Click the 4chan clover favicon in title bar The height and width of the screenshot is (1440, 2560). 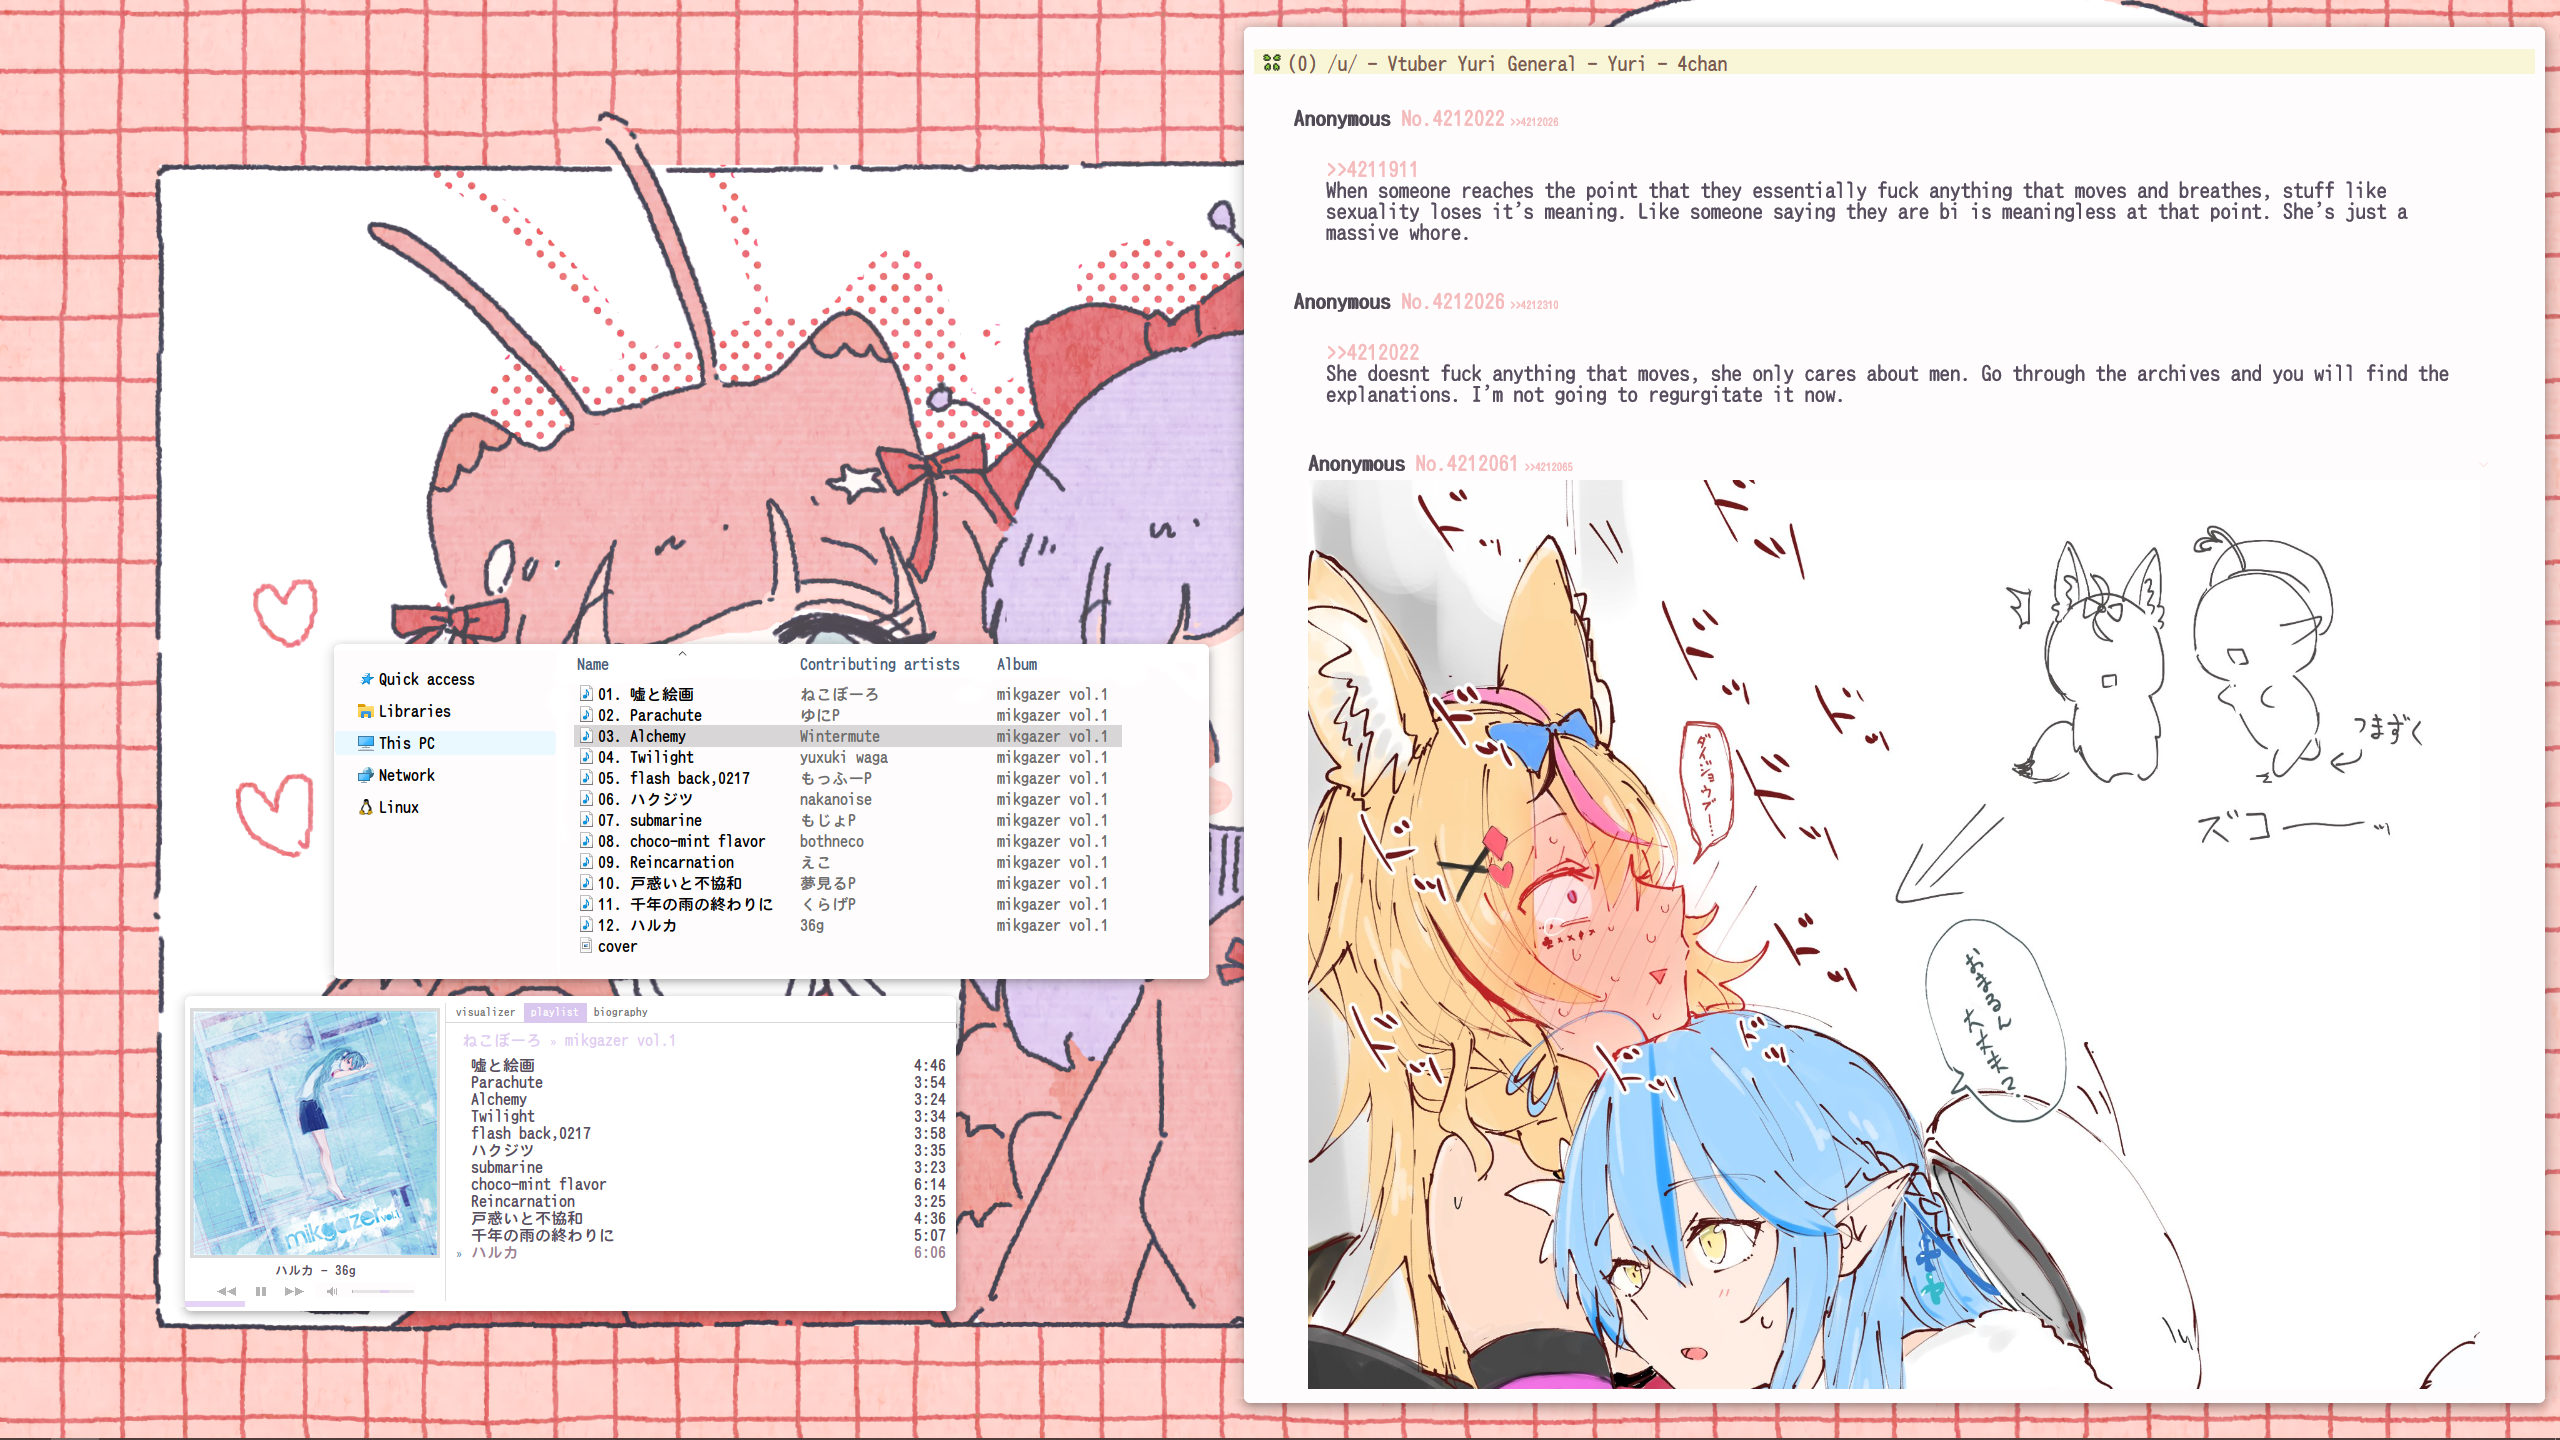pos(1272,63)
